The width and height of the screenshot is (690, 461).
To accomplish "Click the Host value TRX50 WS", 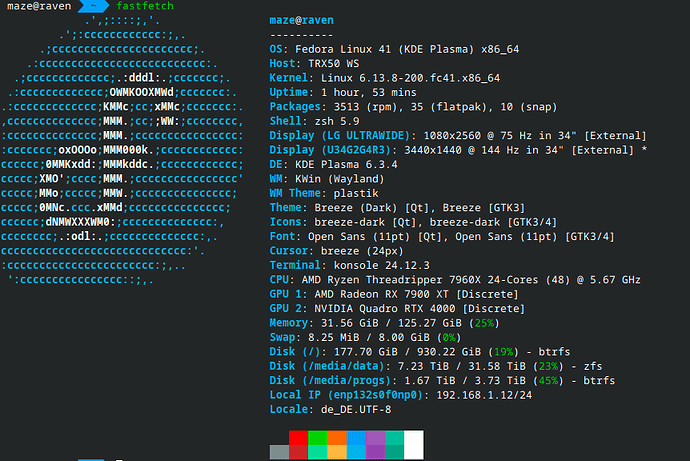I will [334, 64].
